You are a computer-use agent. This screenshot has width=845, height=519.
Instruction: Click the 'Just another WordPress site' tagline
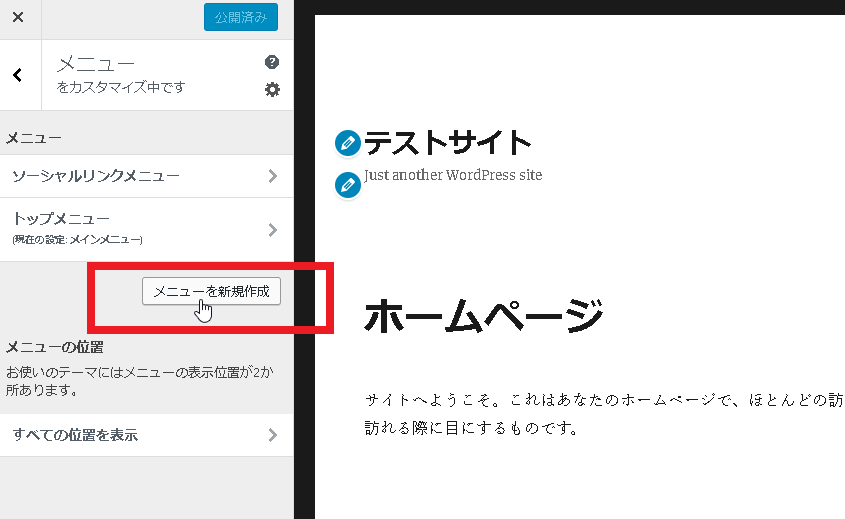coord(453,175)
